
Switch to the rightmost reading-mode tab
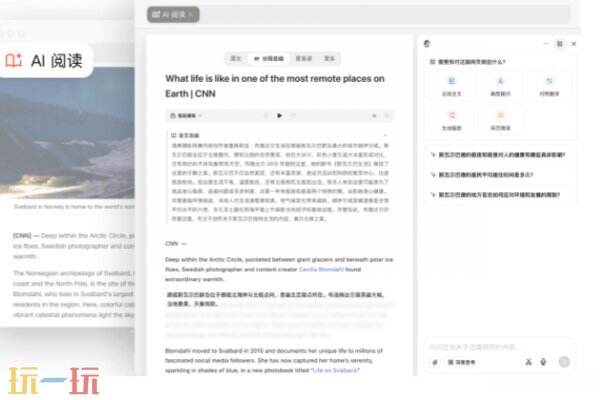point(329,59)
